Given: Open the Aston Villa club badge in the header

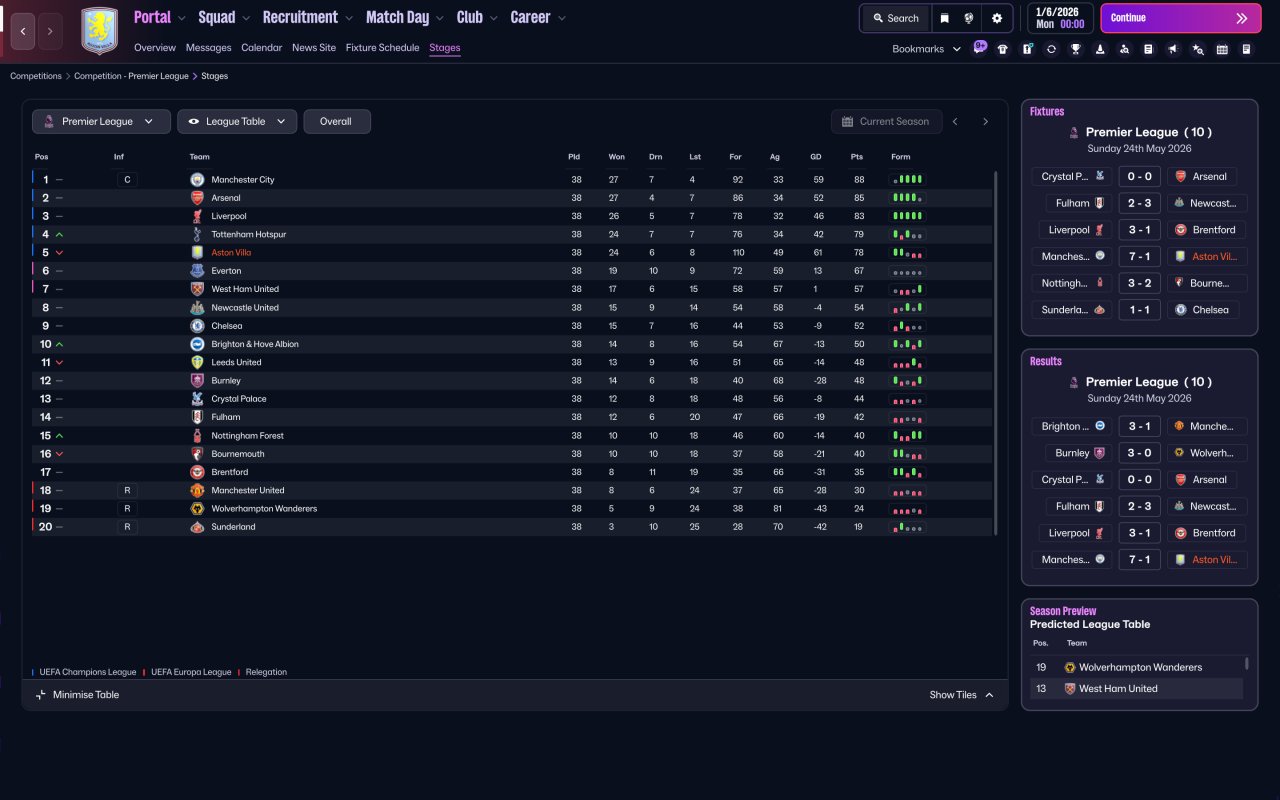Looking at the screenshot, I should (x=99, y=30).
